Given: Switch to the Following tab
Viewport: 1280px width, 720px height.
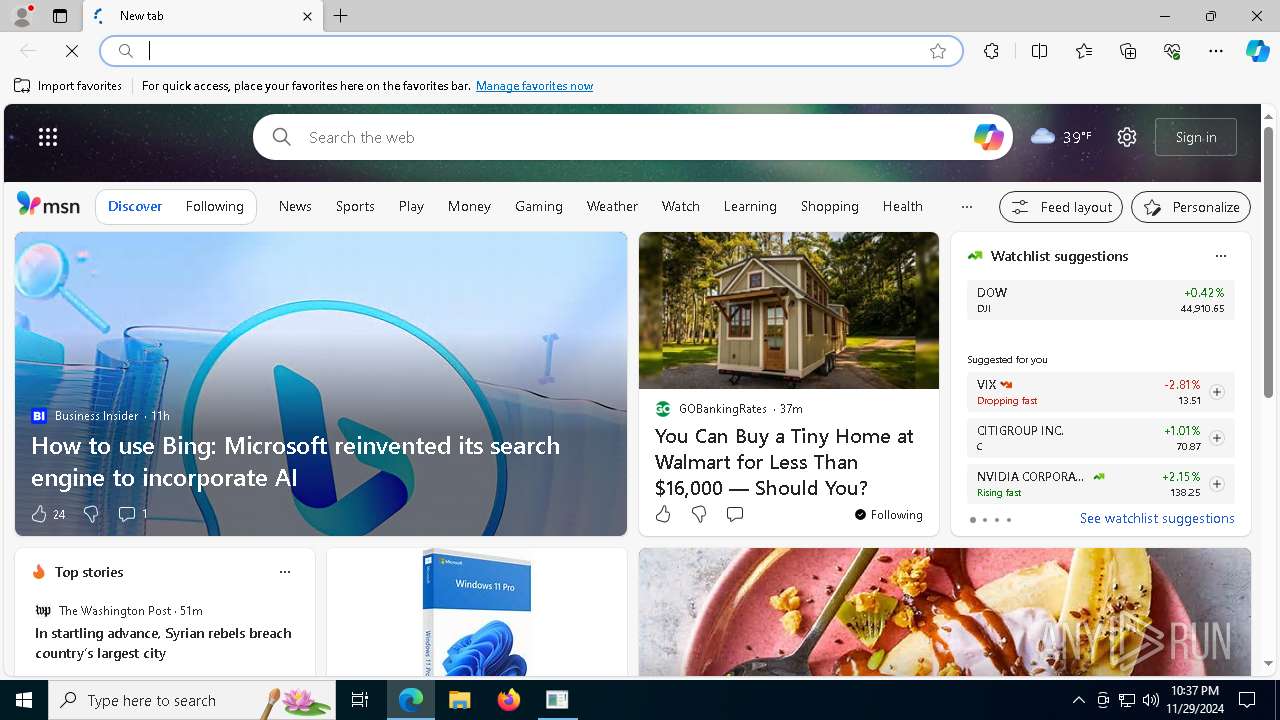Looking at the screenshot, I should point(215,206).
